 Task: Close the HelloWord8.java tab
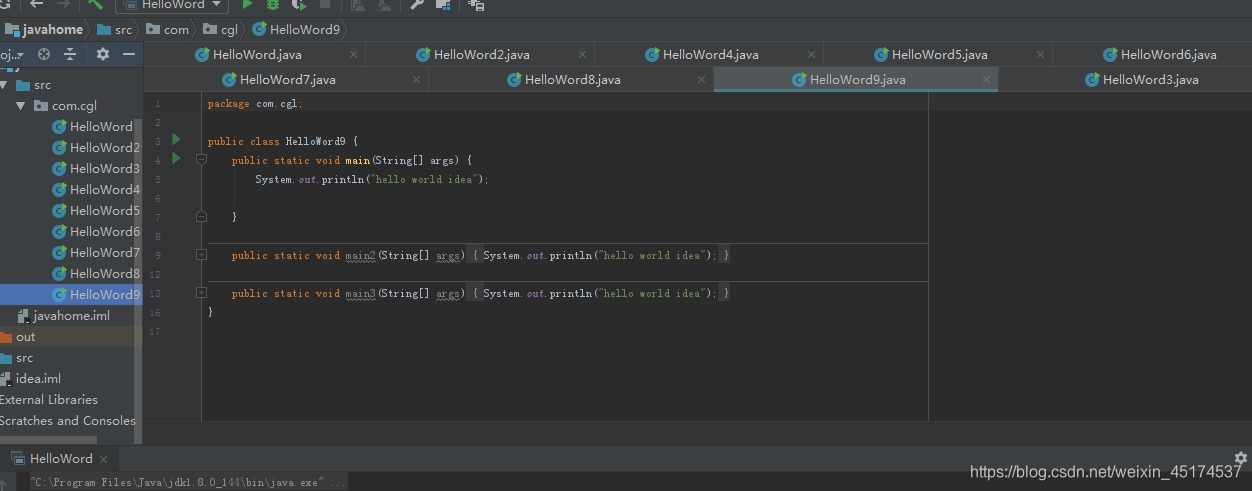tap(702, 79)
